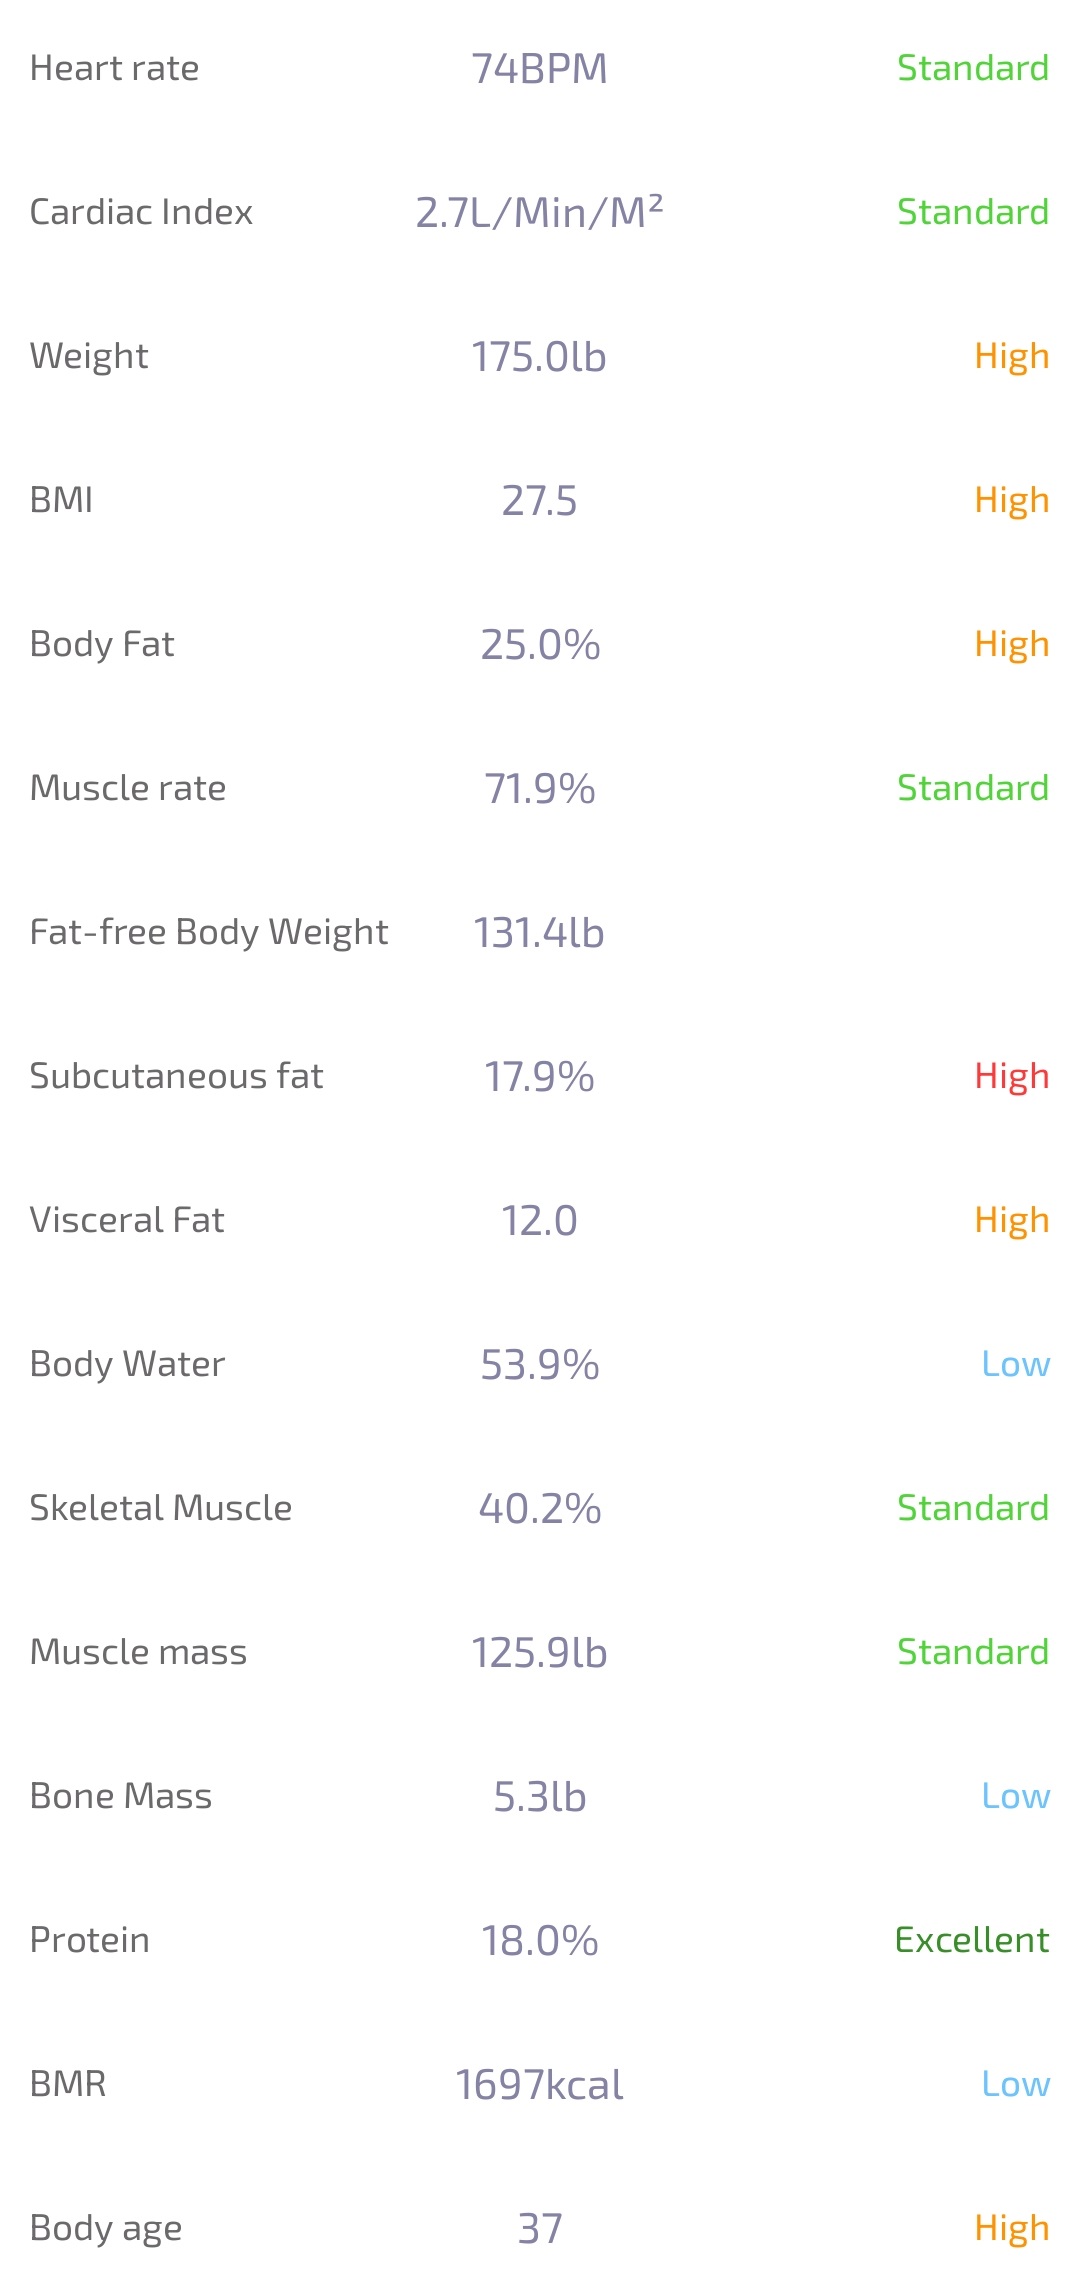Select the Cardiac Index label

pyautogui.click(x=141, y=212)
